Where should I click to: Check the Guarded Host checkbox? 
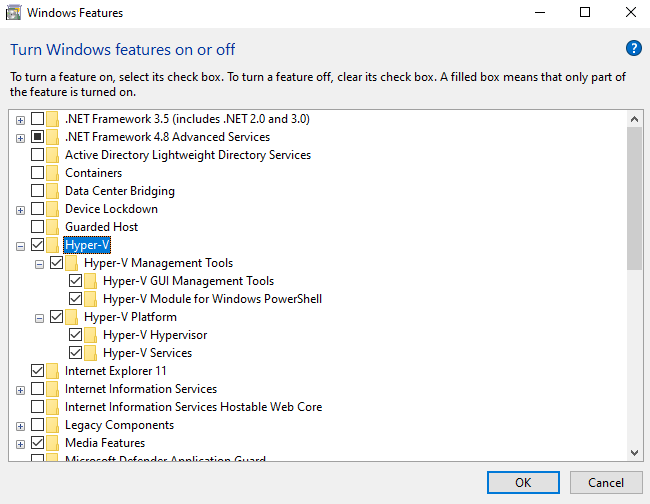(x=37, y=227)
